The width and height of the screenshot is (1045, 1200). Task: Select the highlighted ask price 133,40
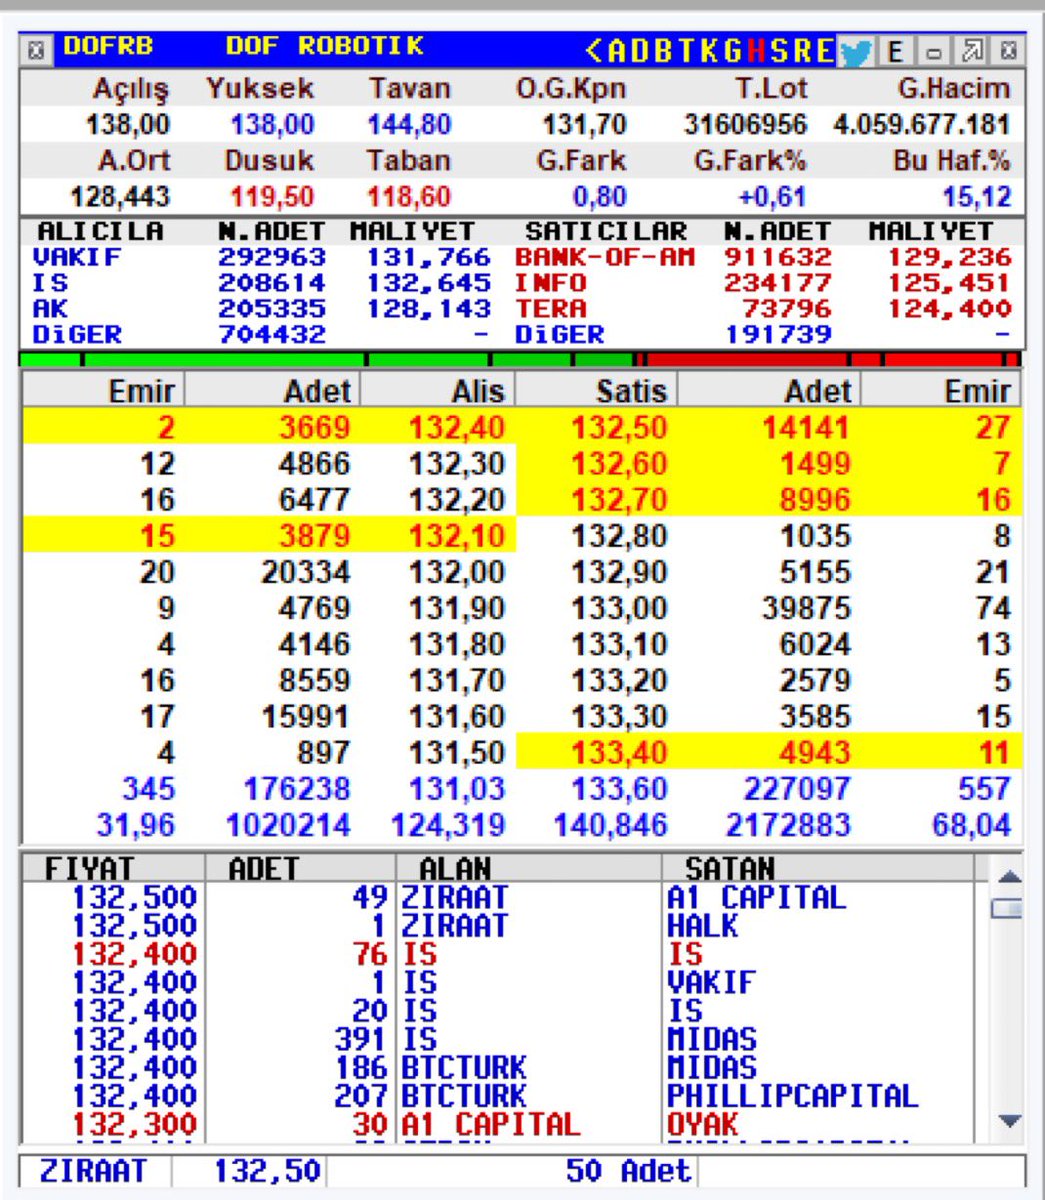[619, 752]
